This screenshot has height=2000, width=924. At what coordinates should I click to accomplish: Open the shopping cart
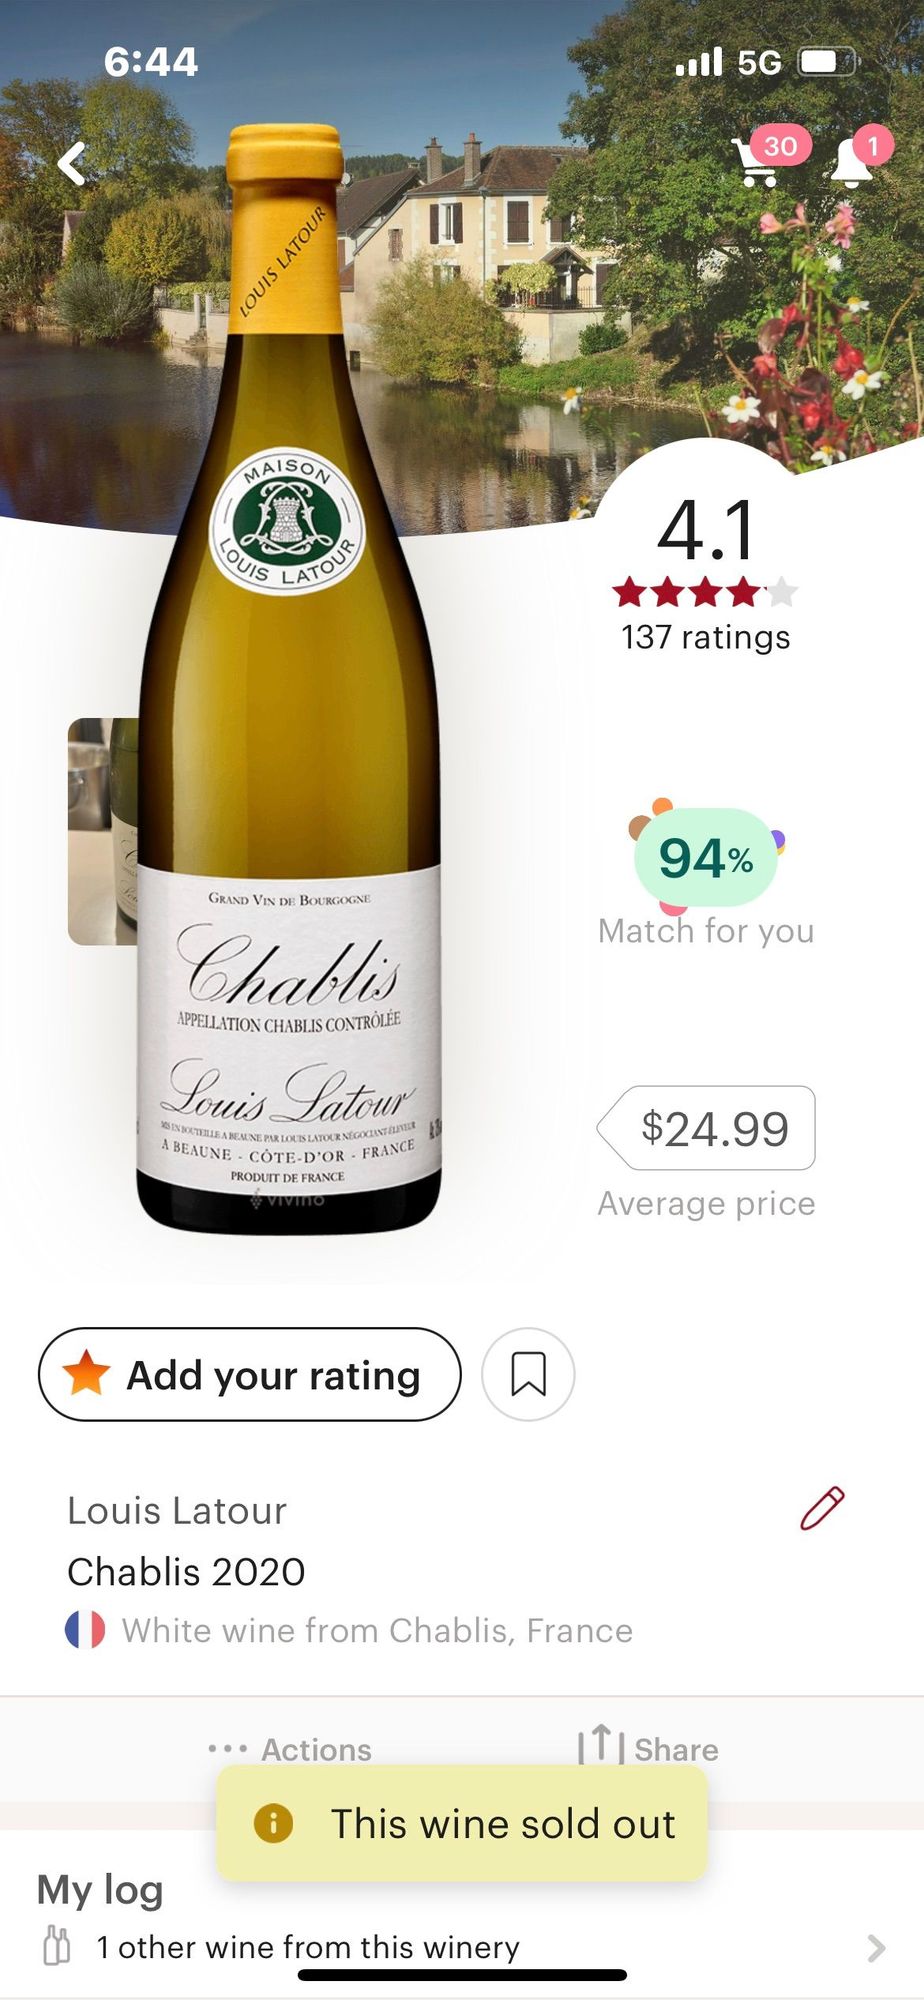click(x=757, y=162)
